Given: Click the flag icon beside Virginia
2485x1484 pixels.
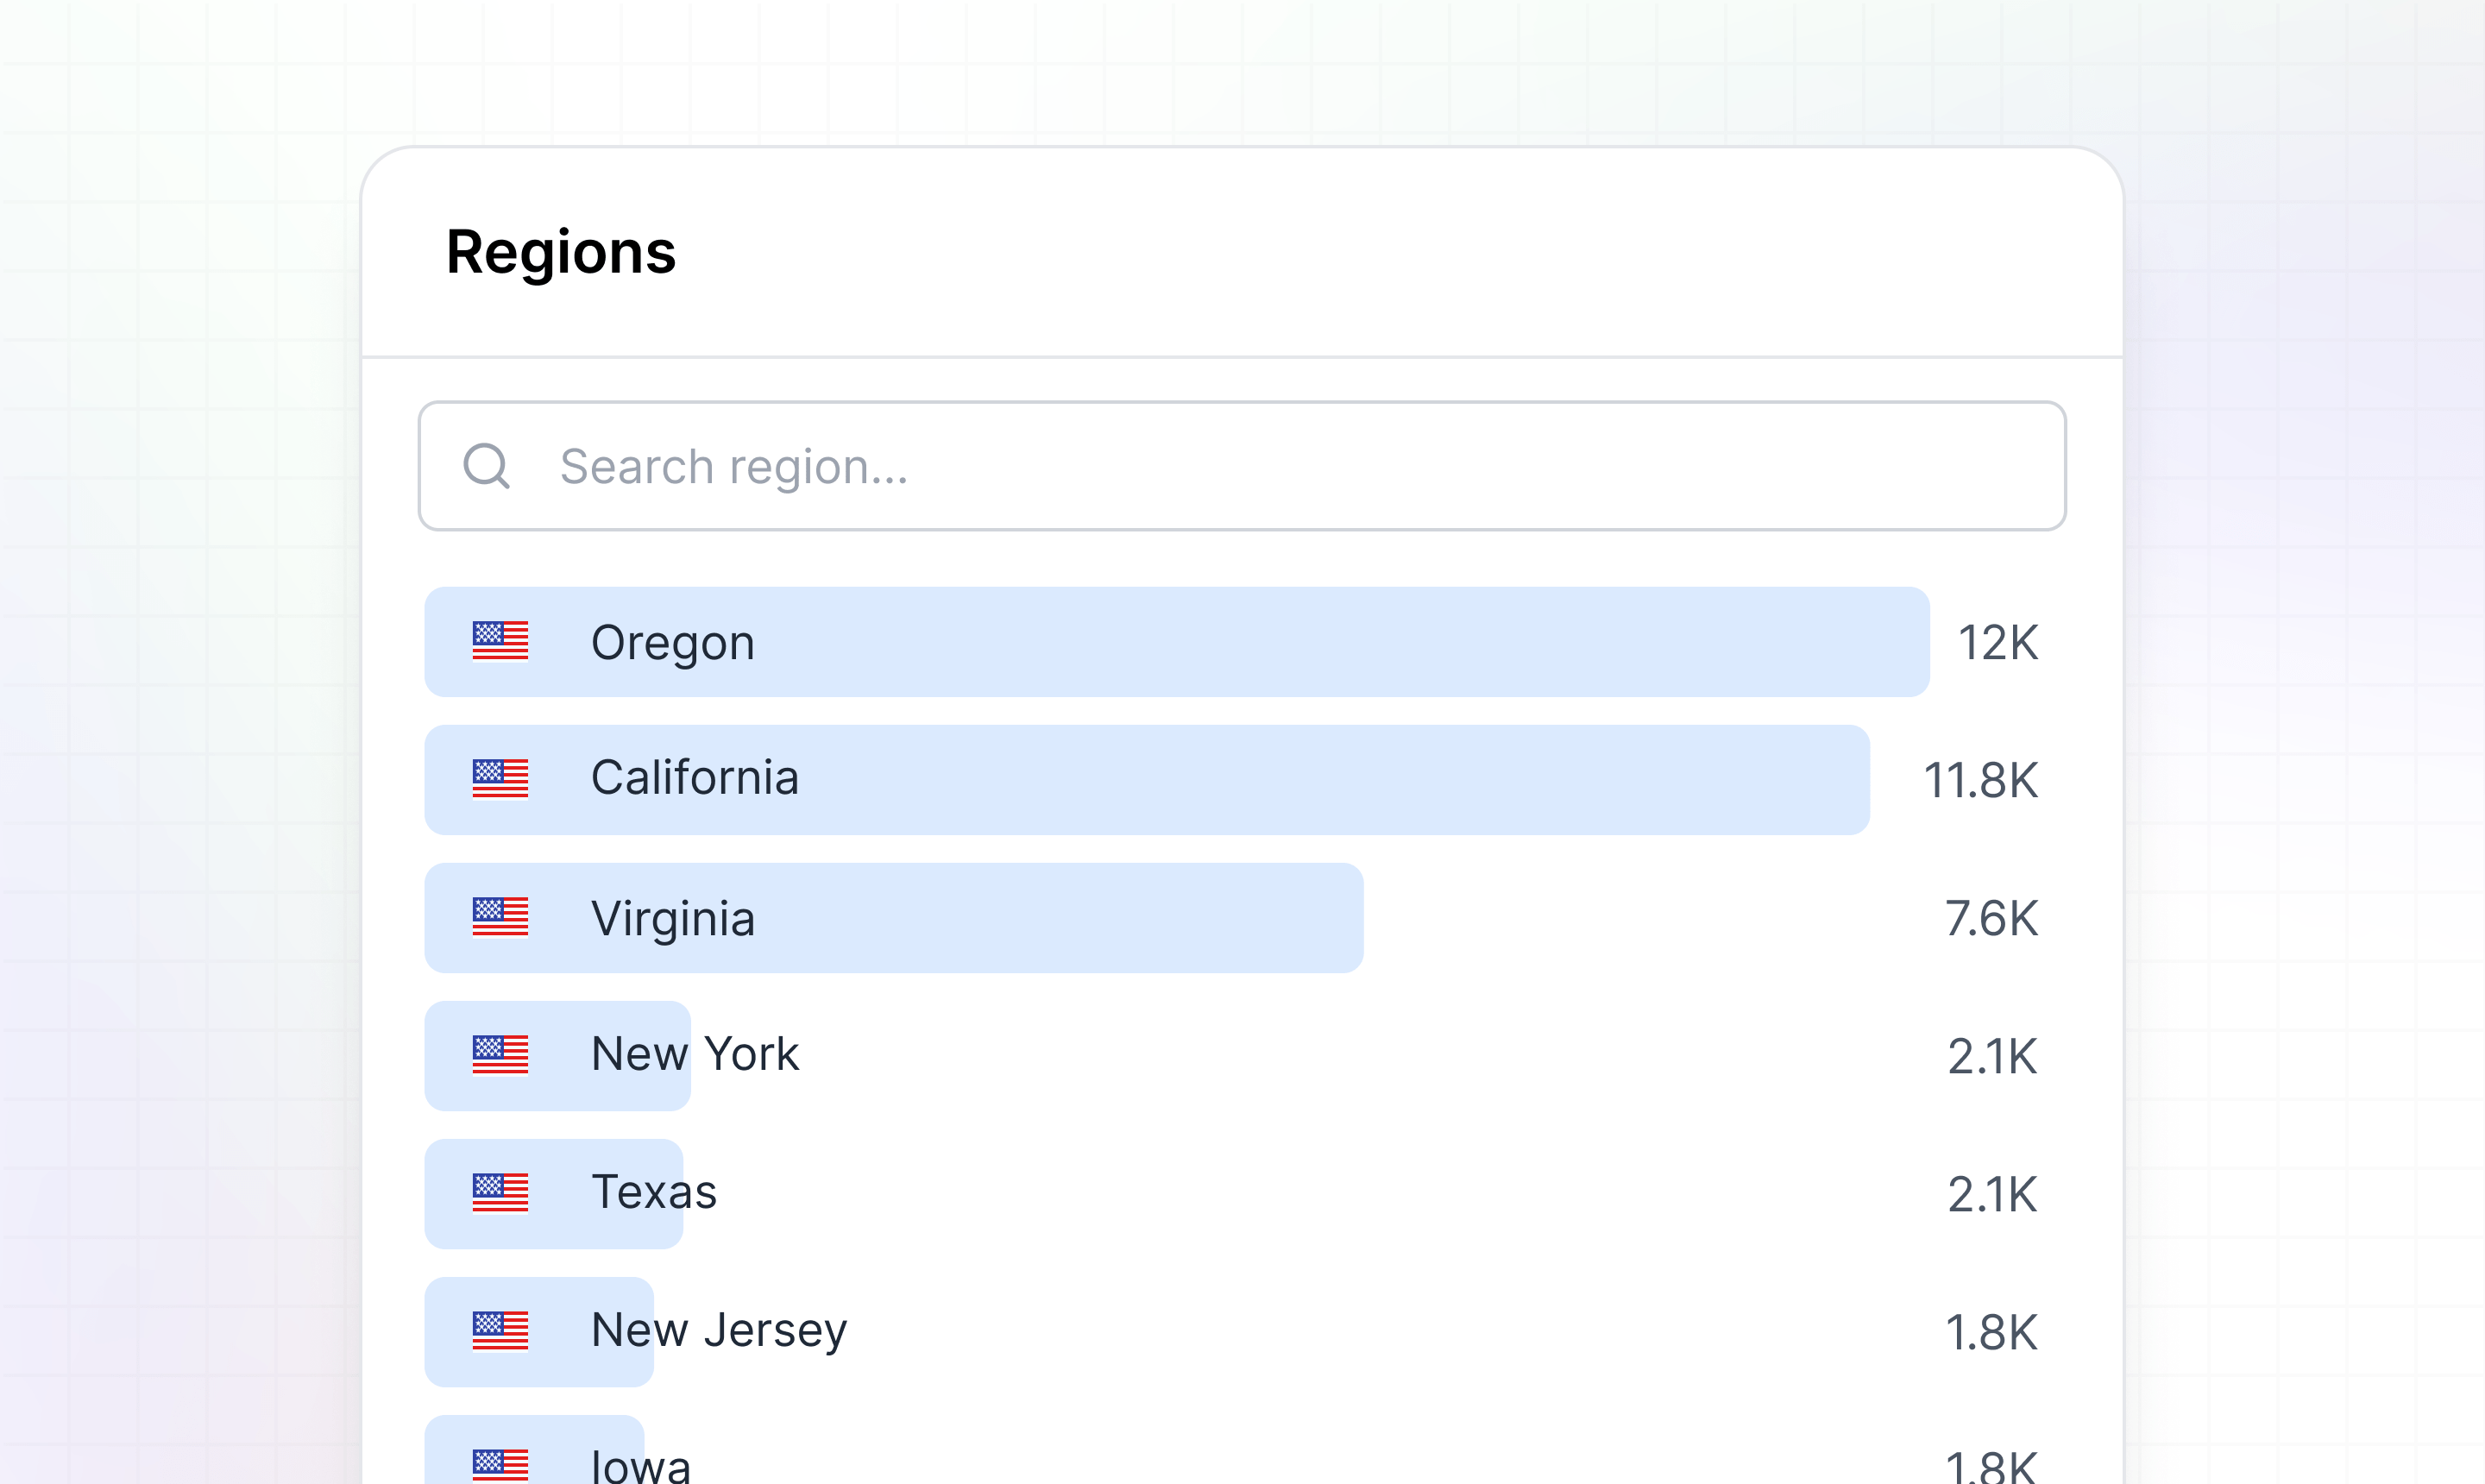Looking at the screenshot, I should click(x=500, y=918).
